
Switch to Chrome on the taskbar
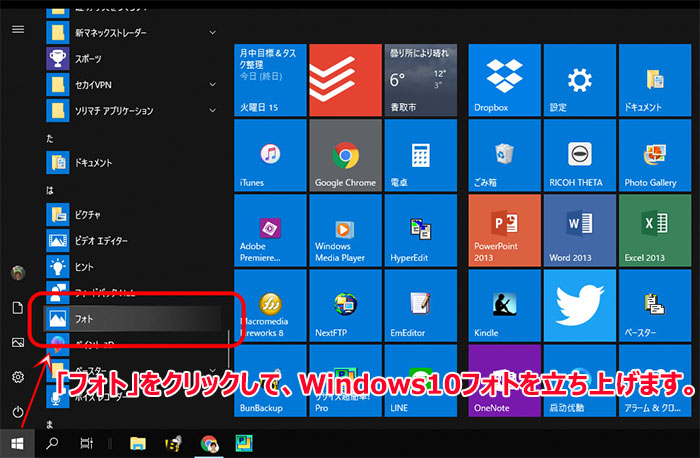pos(209,443)
